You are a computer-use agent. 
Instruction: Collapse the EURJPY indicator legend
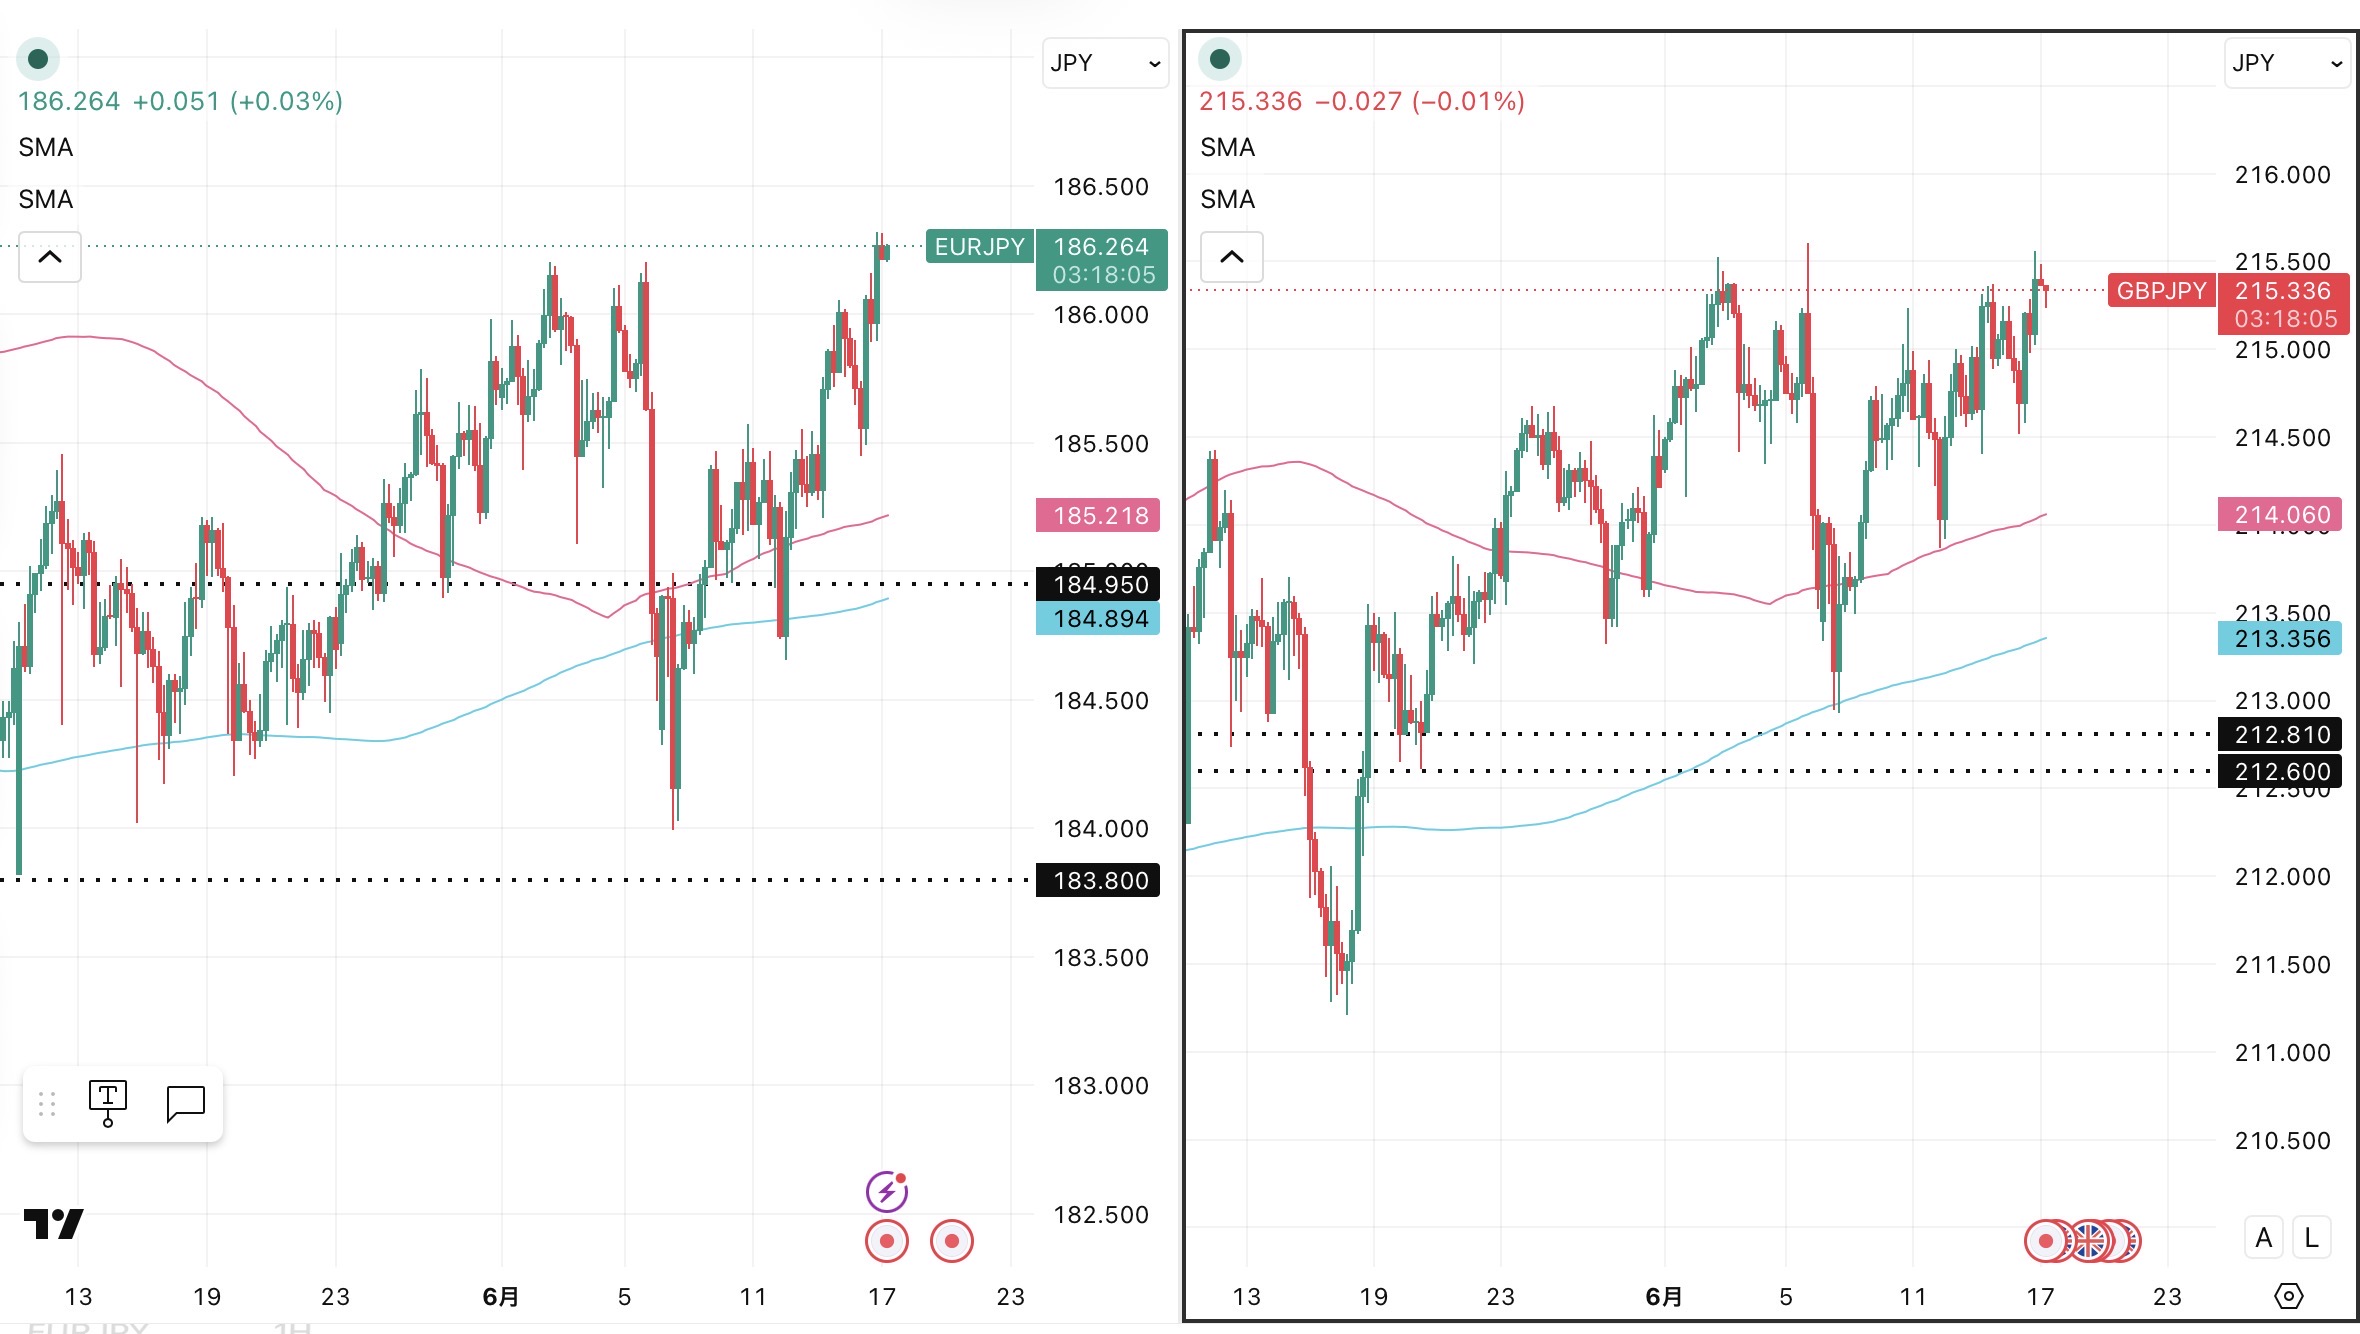(50, 257)
